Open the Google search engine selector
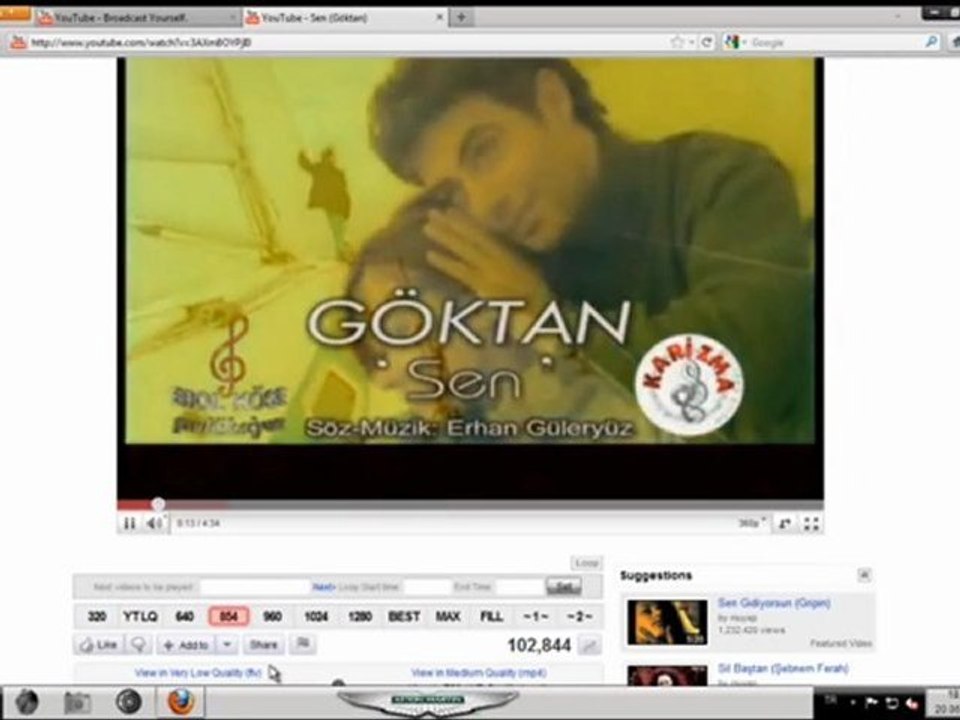The height and width of the screenshot is (720, 960). (x=735, y=42)
